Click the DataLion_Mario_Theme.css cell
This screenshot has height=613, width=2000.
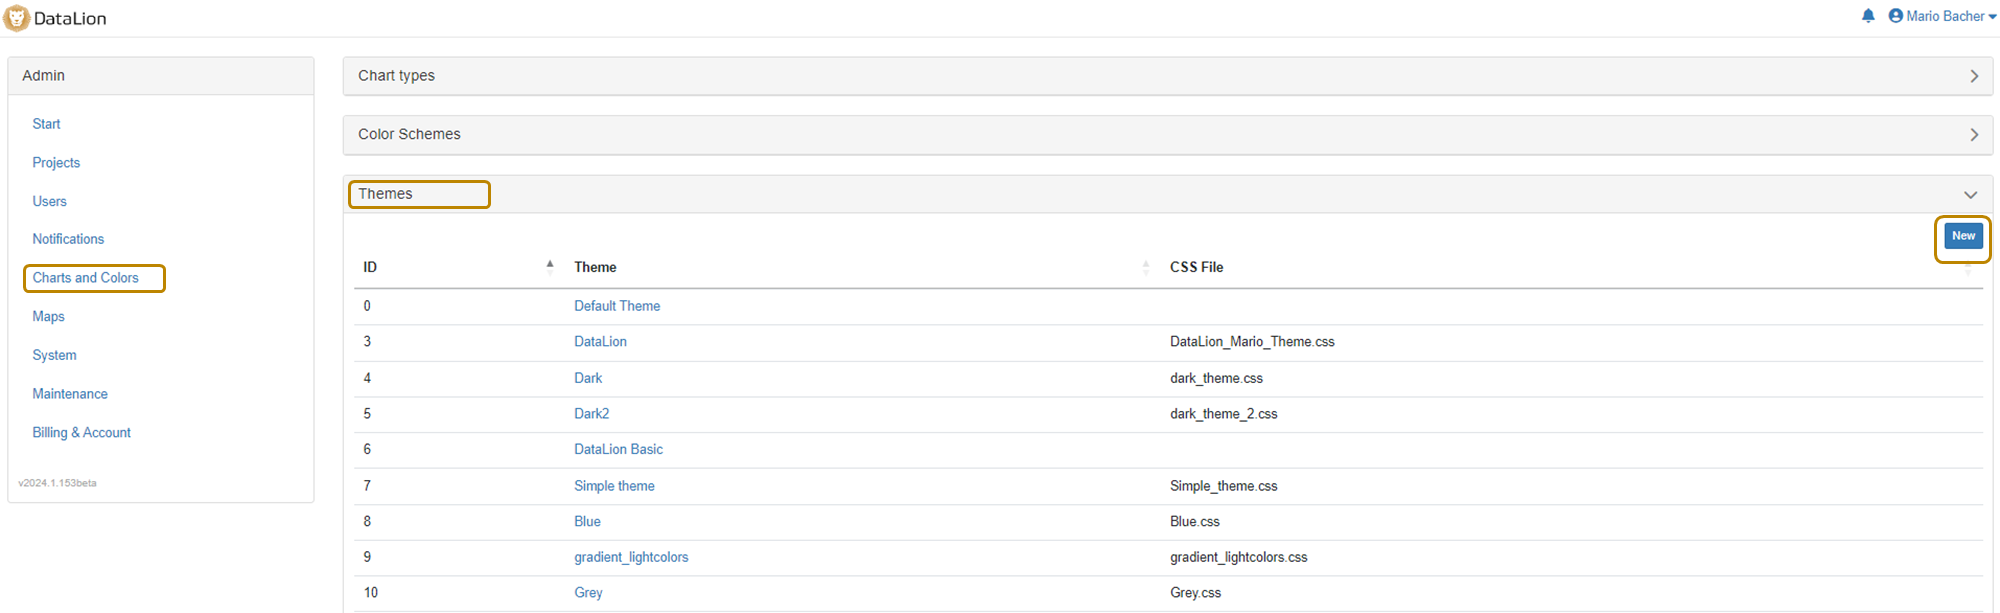[1252, 342]
